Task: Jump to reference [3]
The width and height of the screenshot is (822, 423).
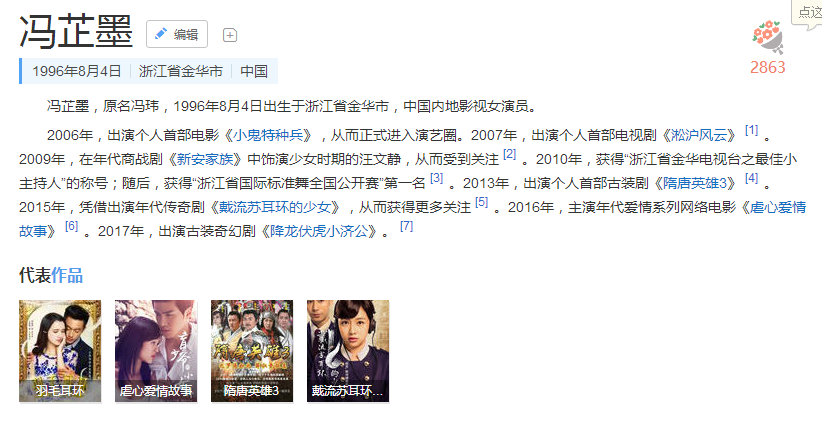Action: [436, 178]
